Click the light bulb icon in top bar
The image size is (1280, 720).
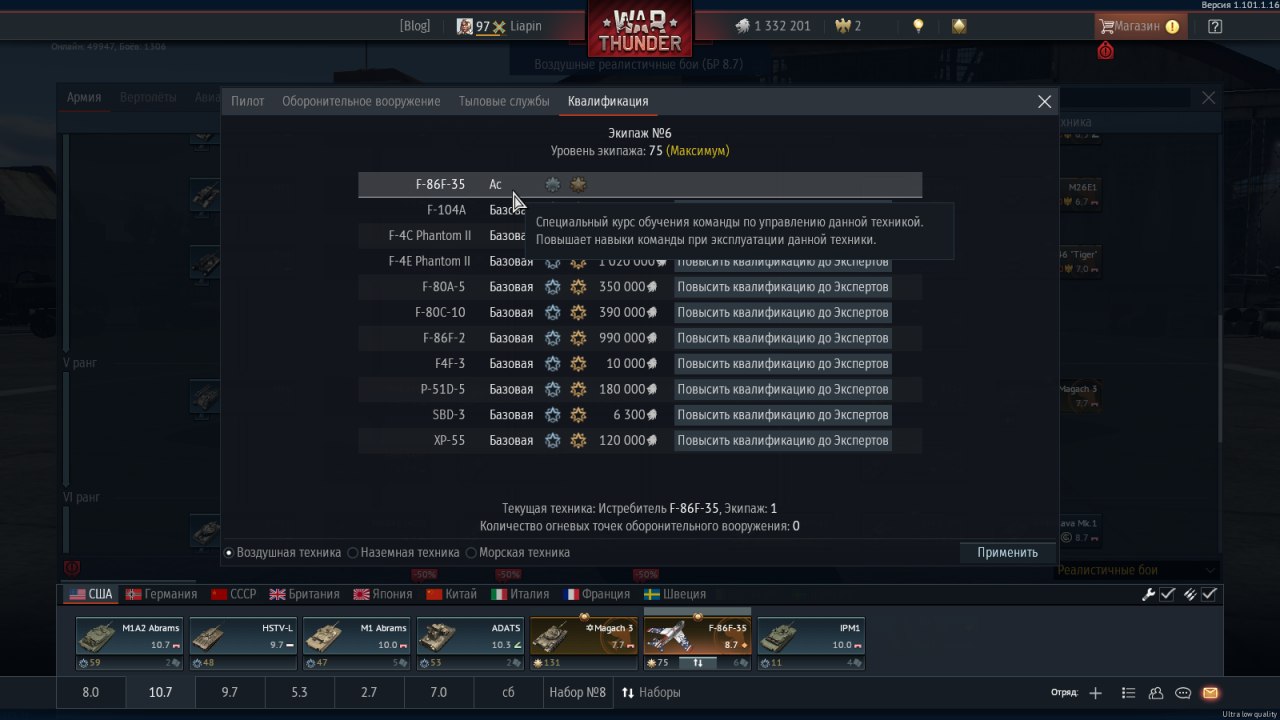click(918, 27)
